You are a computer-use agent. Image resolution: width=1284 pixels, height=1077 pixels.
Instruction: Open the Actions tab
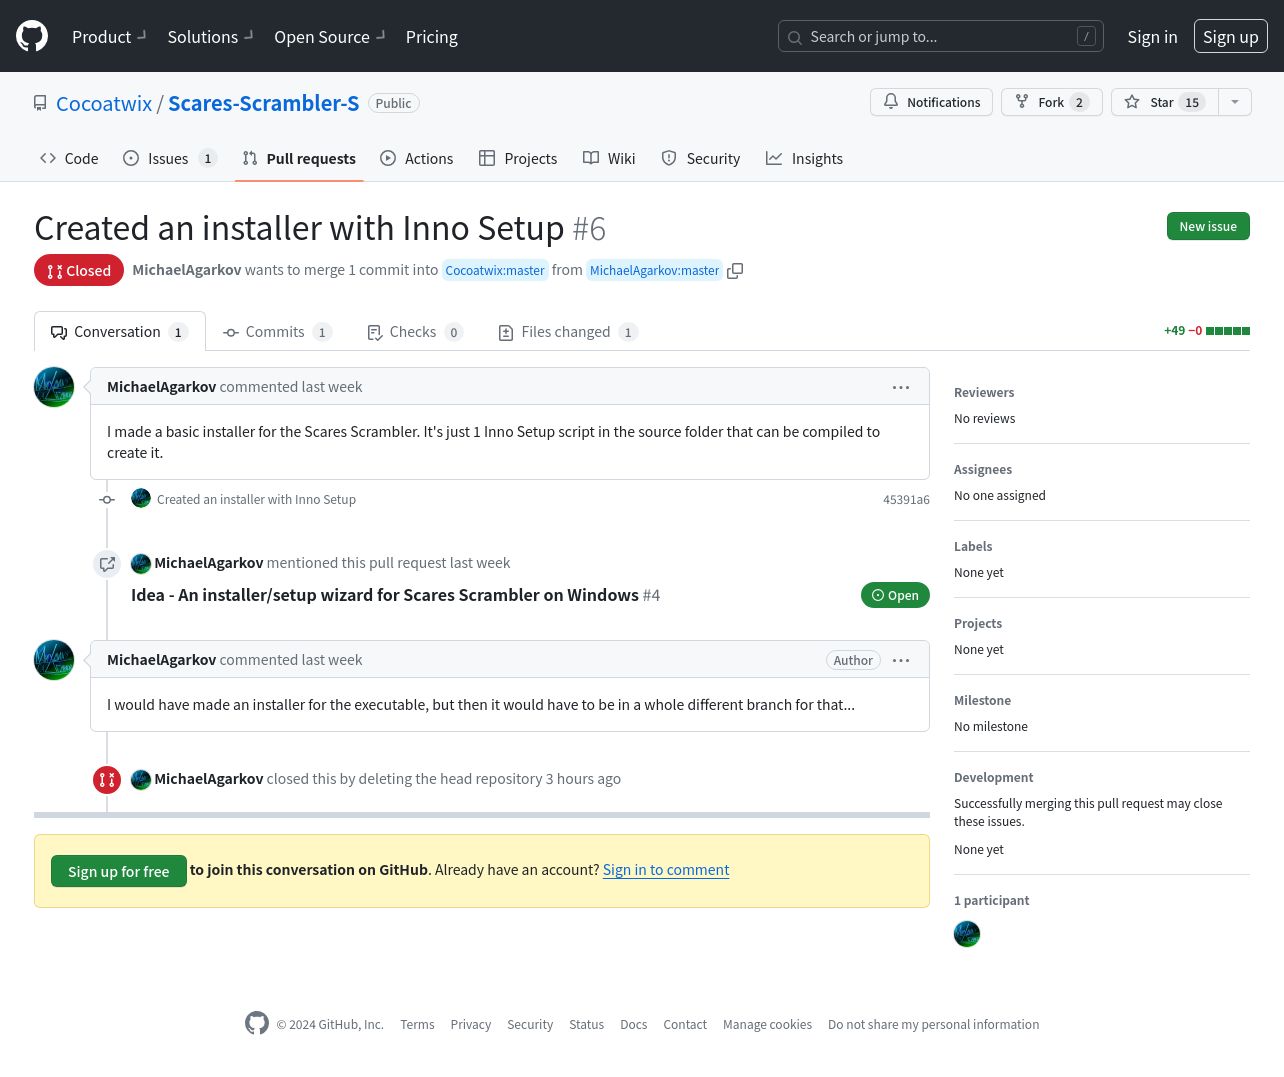click(417, 158)
